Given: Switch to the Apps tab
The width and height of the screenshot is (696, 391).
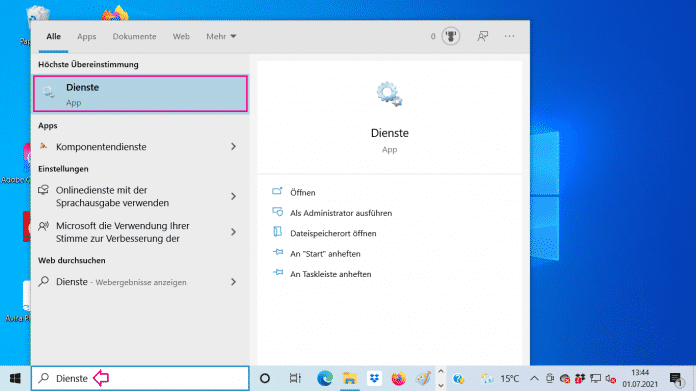Looking at the screenshot, I should tap(87, 36).
